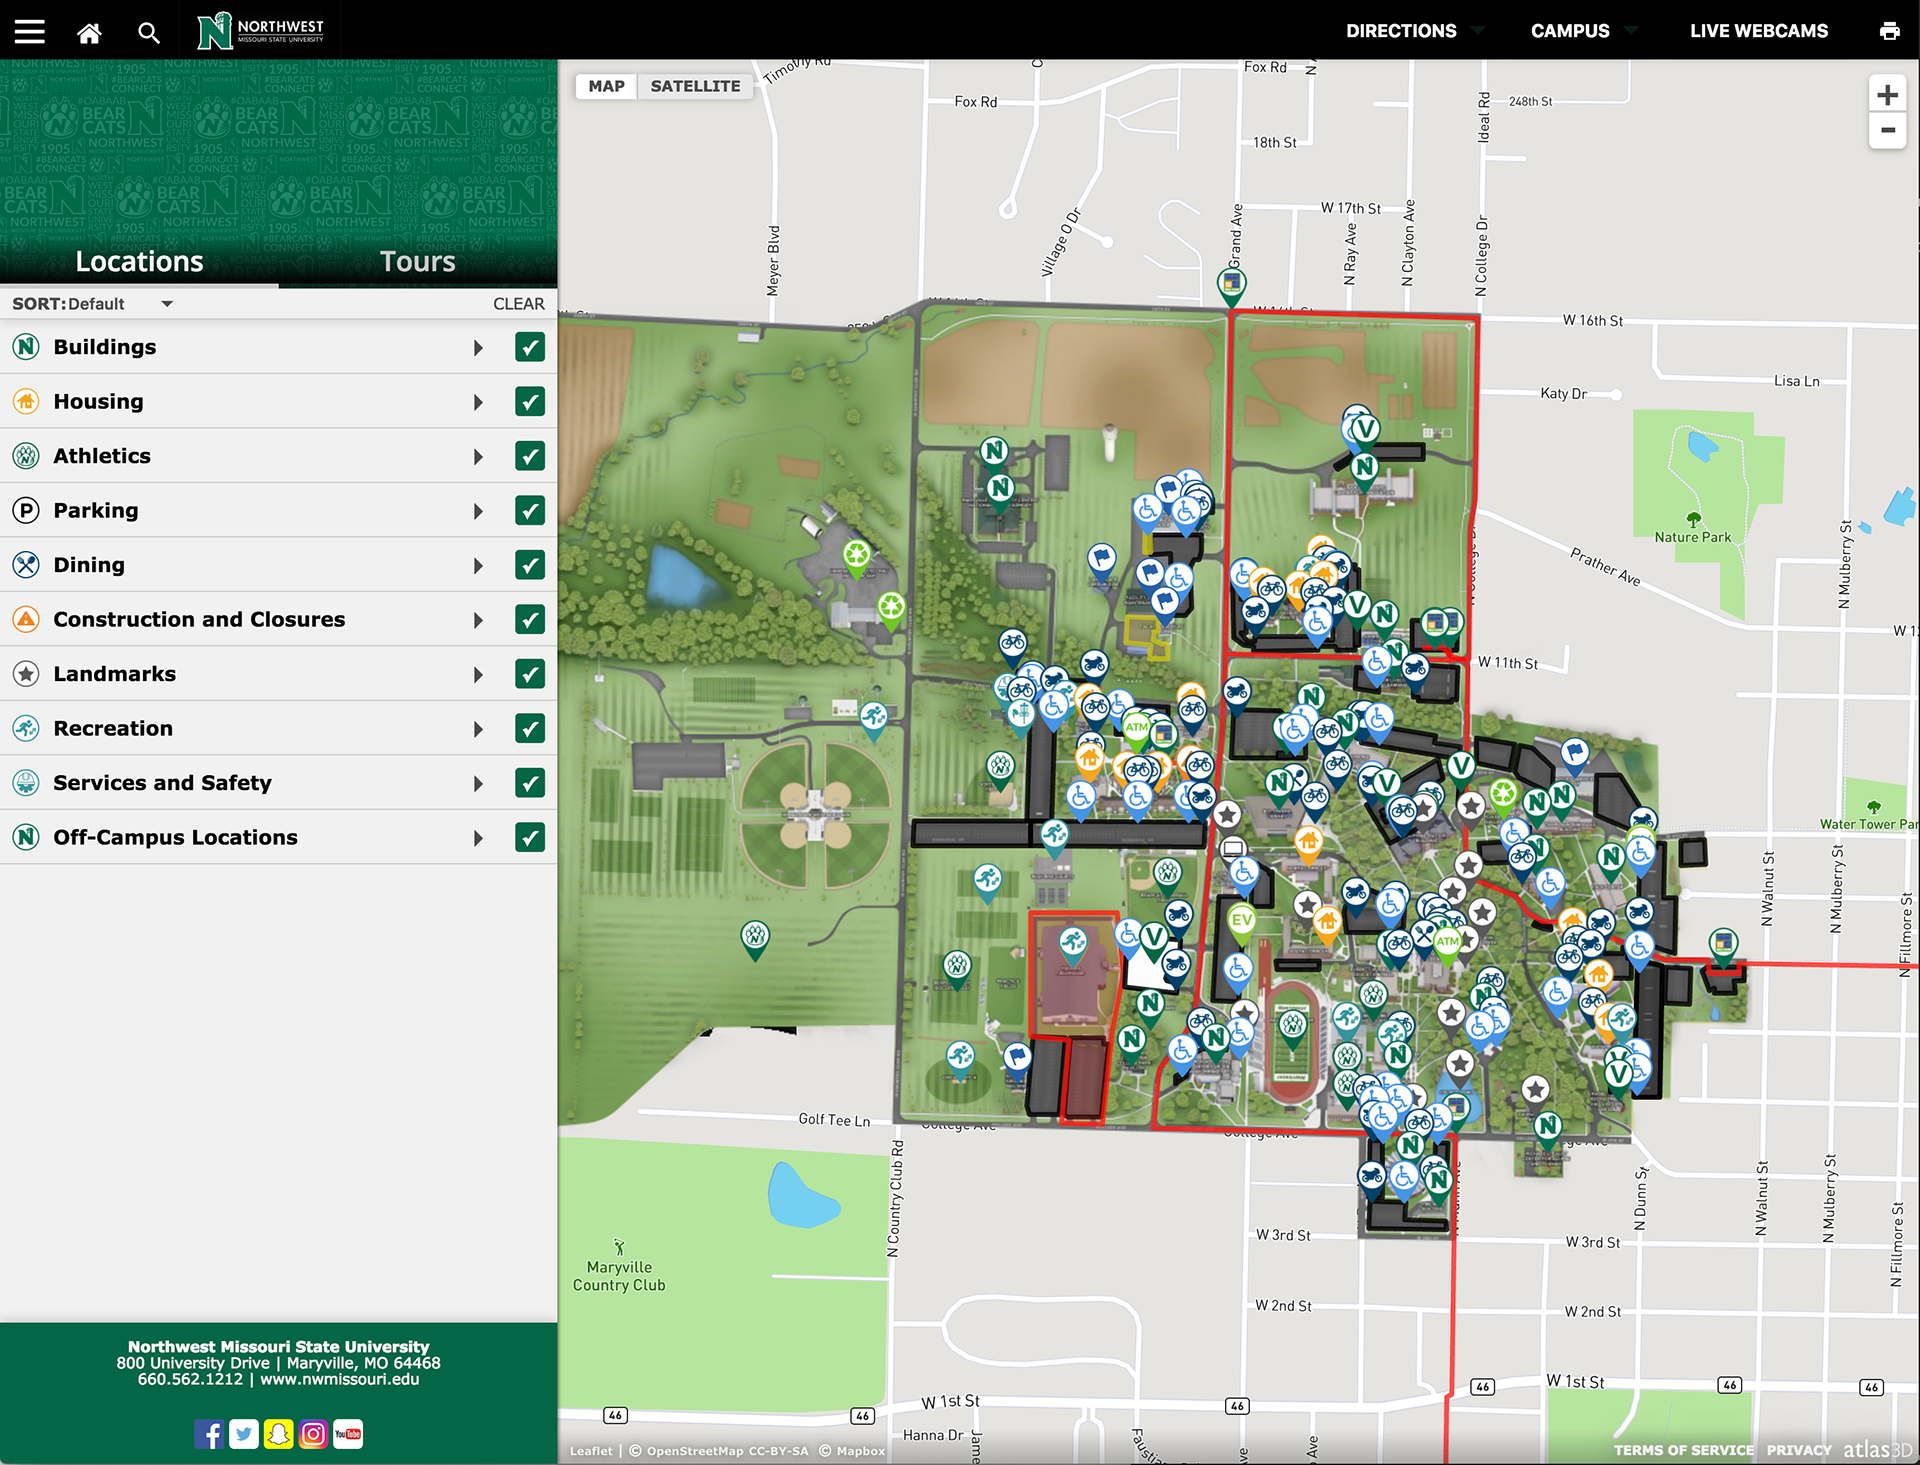Viewport: 1920px width, 1465px height.
Task: Click the Dining category utensils icon
Action: tap(26, 565)
